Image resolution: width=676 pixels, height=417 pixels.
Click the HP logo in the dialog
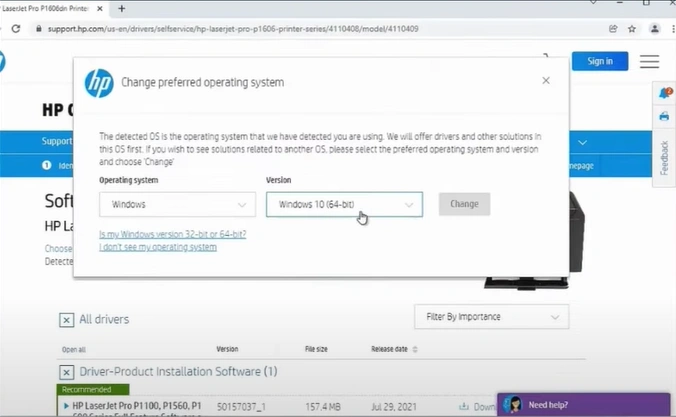[x=99, y=82]
